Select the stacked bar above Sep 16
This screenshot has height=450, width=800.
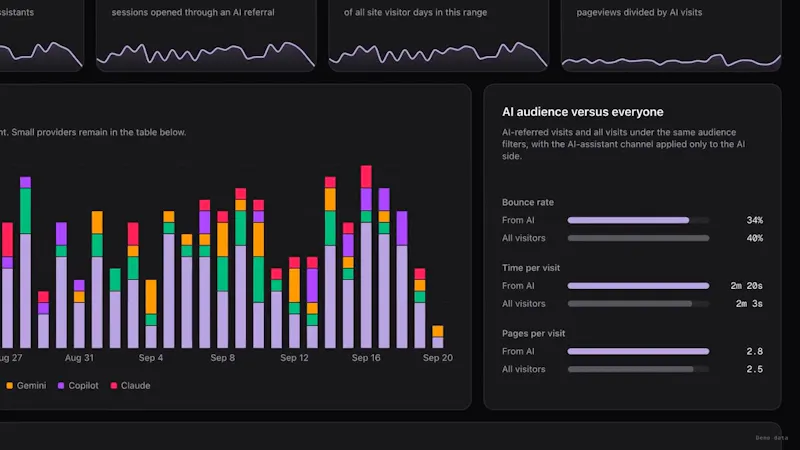[366, 257]
